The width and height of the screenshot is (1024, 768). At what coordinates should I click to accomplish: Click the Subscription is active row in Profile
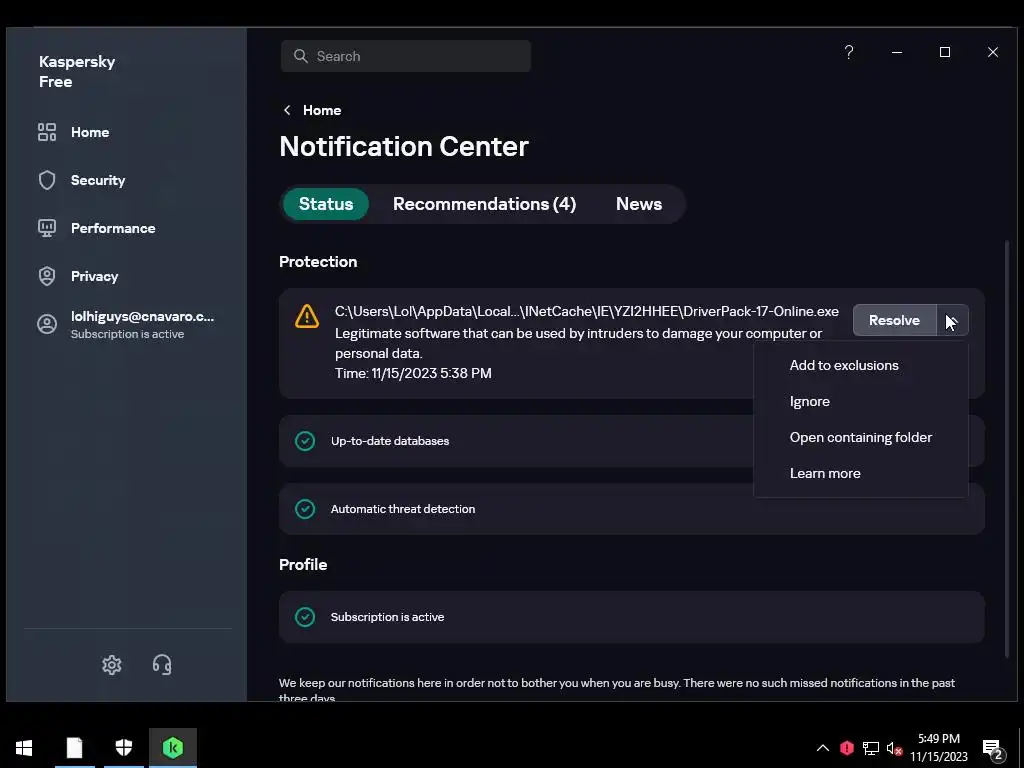pyautogui.click(x=632, y=617)
